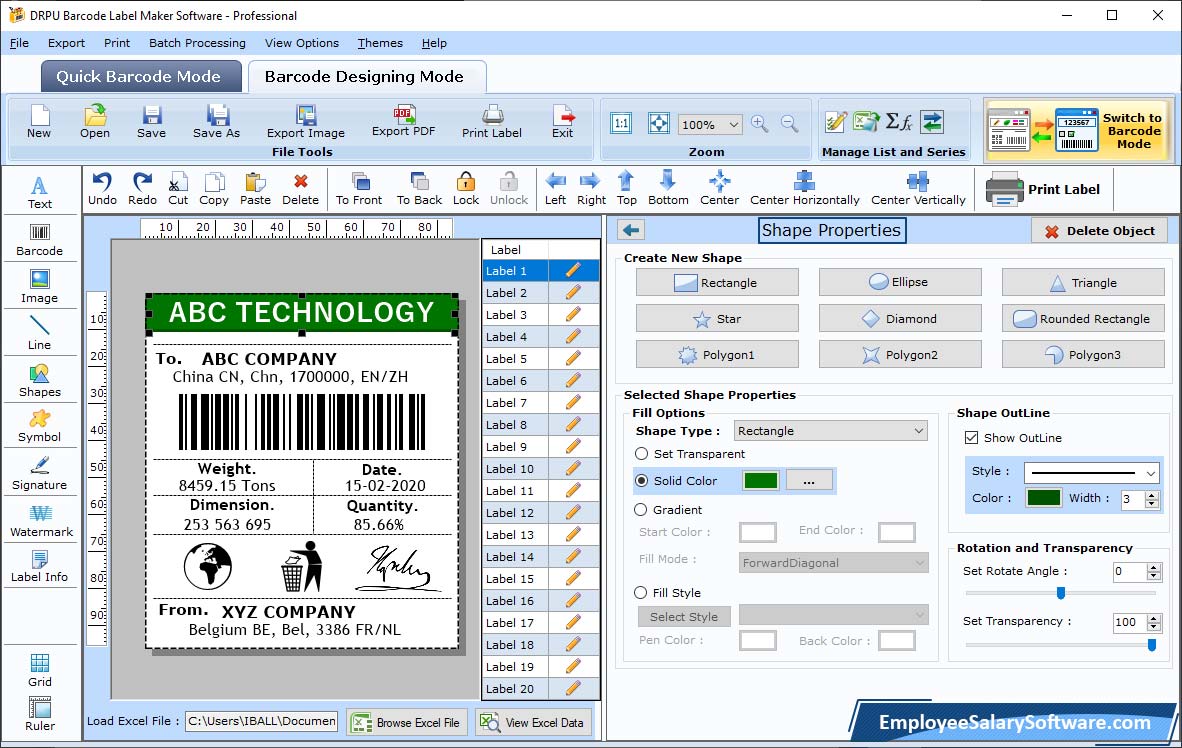Export label as image

305,121
